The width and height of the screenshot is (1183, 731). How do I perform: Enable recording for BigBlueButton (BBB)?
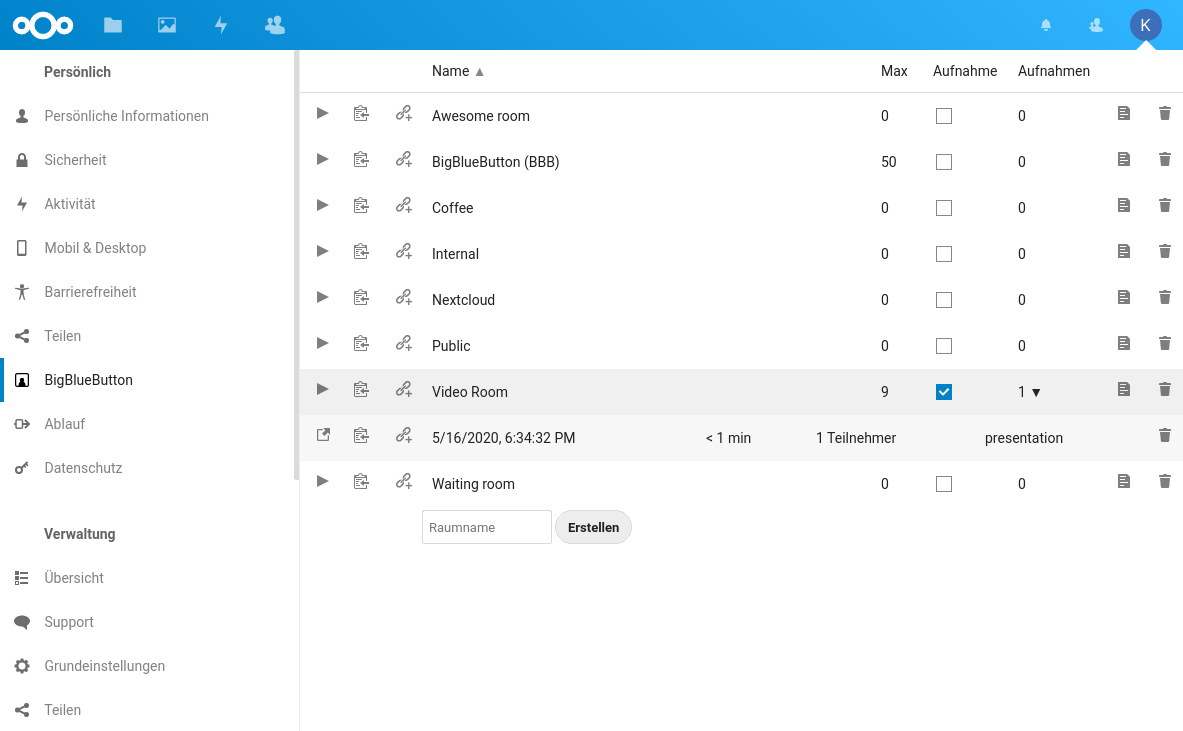(944, 162)
